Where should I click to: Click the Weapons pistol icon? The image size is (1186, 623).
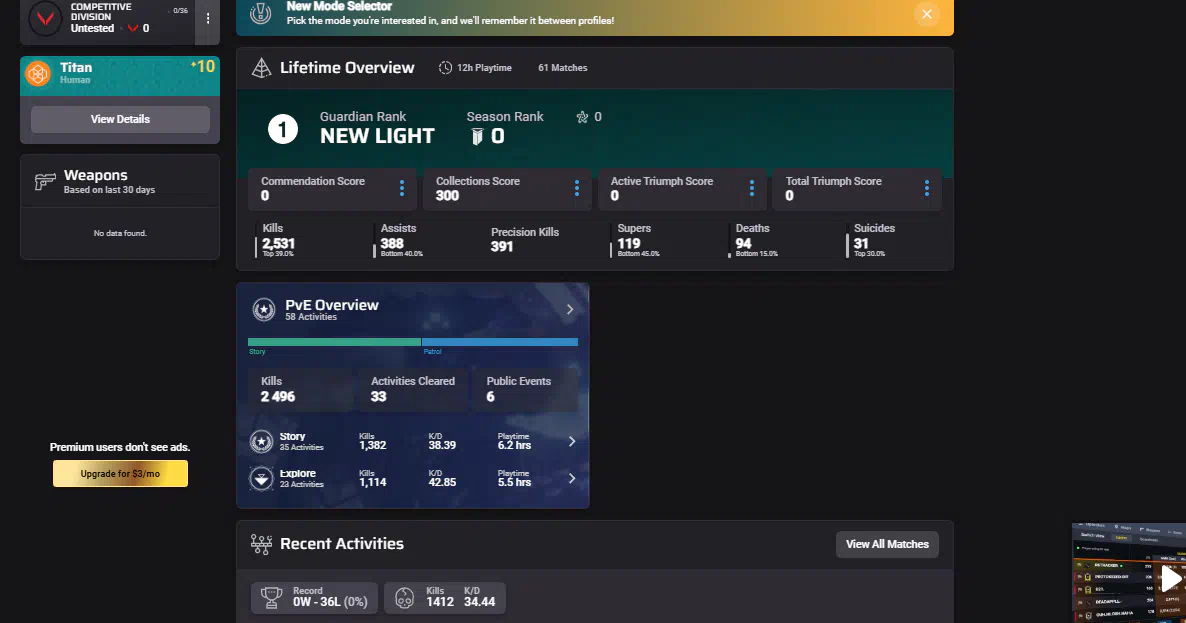click(45, 182)
